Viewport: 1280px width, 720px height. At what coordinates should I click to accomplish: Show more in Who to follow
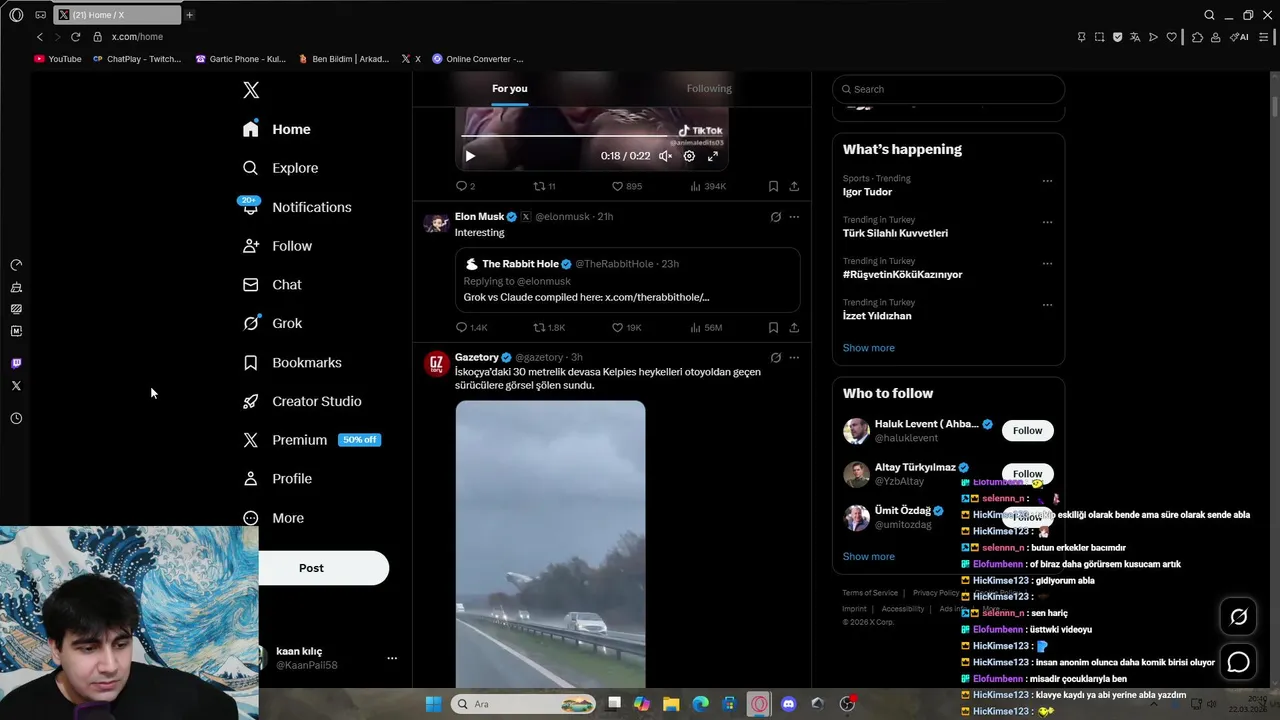[868, 557]
